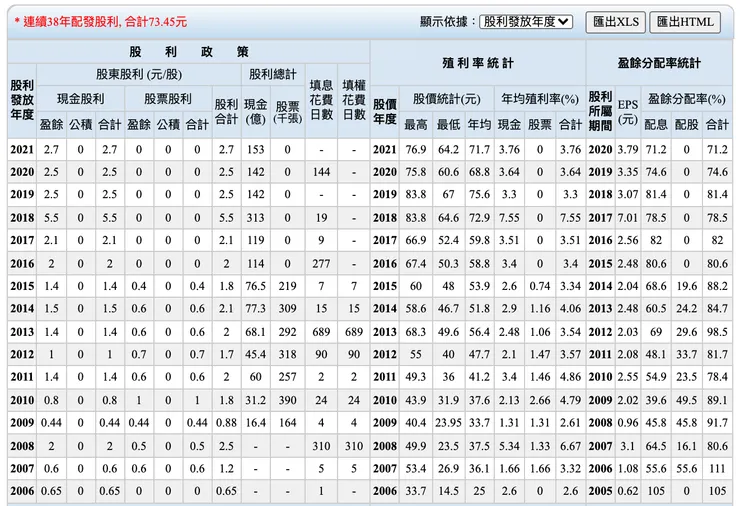Click the 匯出HTML export button
The width and height of the screenshot is (740, 506).
pyautogui.click(x=685, y=22)
